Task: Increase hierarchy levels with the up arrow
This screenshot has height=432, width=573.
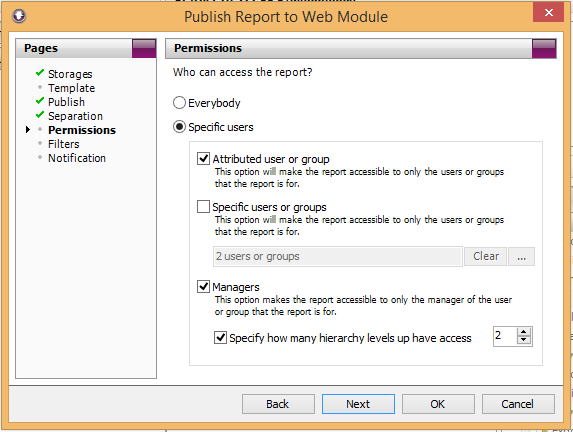Action: [524, 332]
